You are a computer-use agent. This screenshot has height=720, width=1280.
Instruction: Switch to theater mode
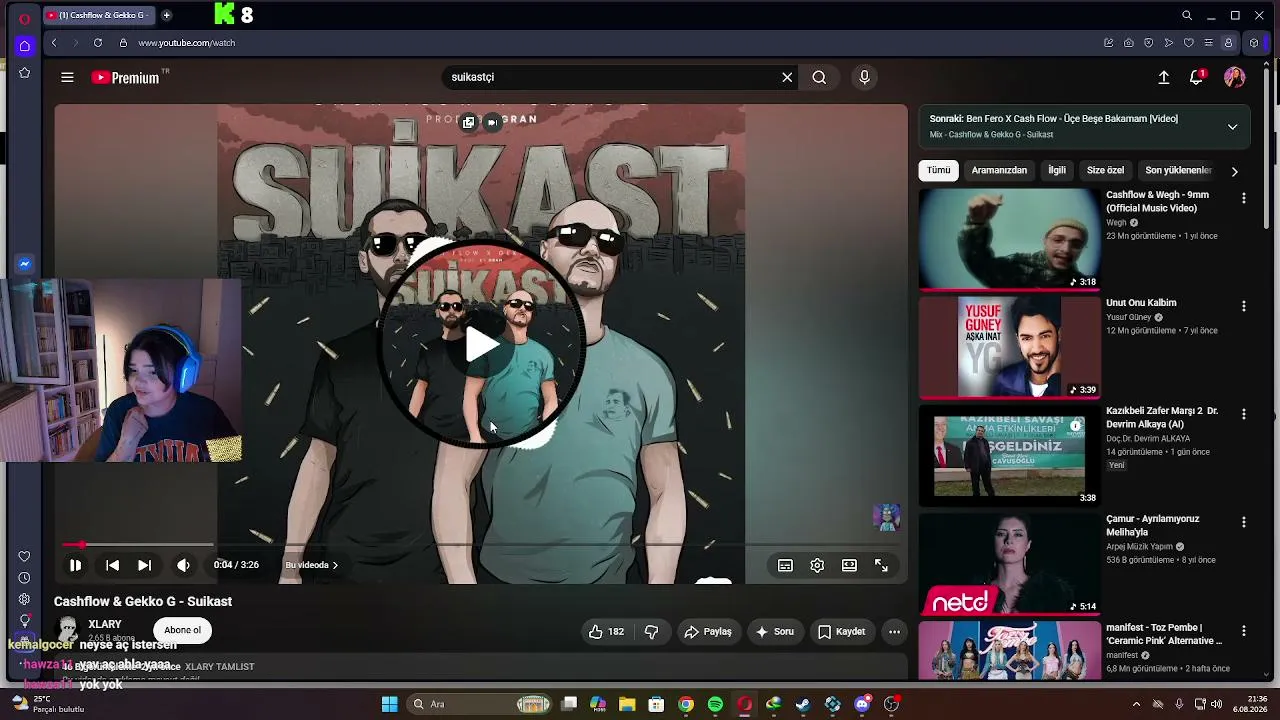(x=849, y=565)
